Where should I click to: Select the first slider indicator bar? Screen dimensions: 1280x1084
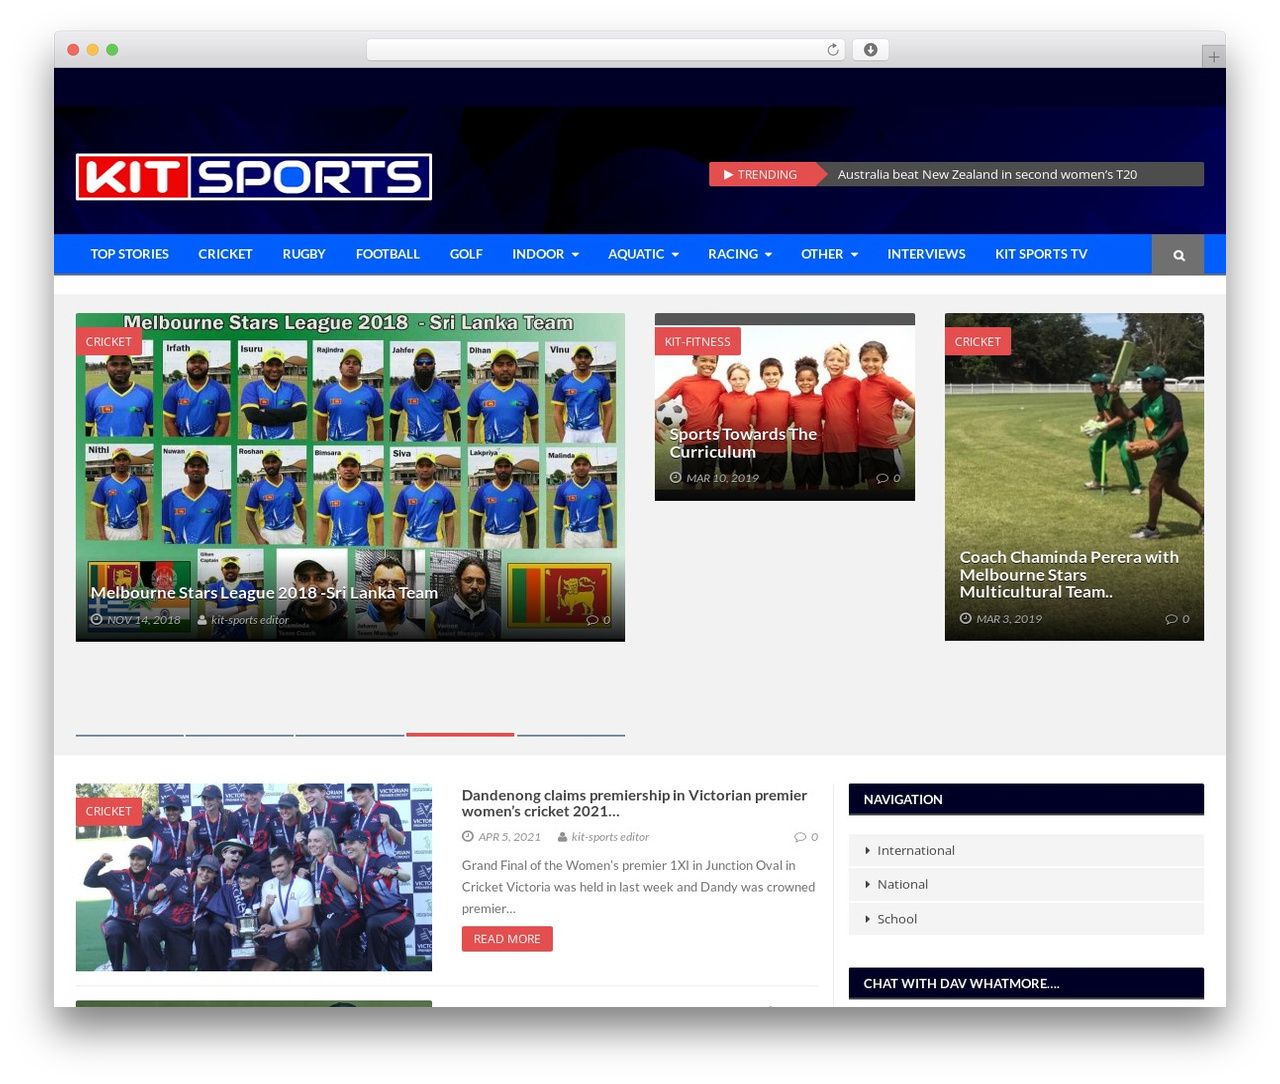pyautogui.click(x=130, y=734)
